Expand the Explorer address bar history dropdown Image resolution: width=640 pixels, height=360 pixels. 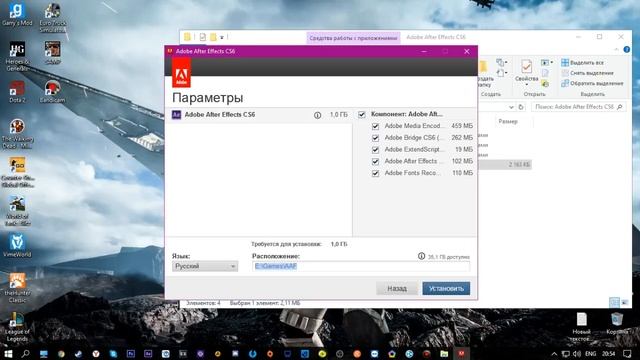pyautogui.click(x=511, y=107)
